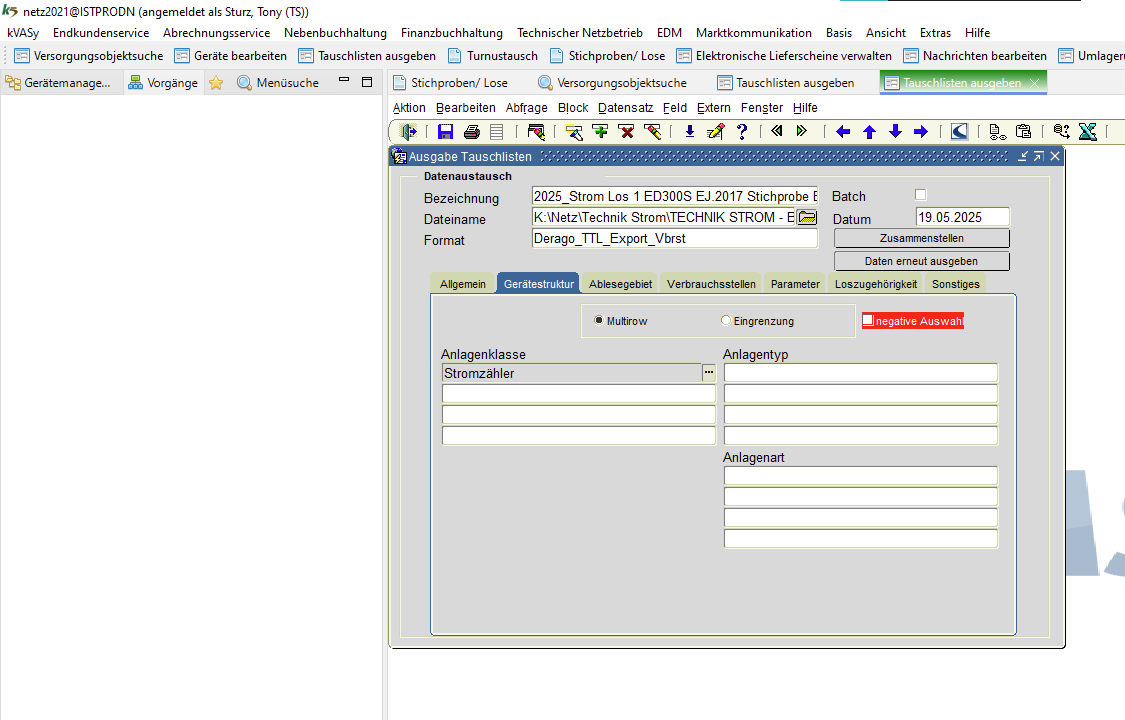1125x720 pixels.
Task: Click the exit door icon in toolbar
Action: pyautogui.click(x=408, y=131)
